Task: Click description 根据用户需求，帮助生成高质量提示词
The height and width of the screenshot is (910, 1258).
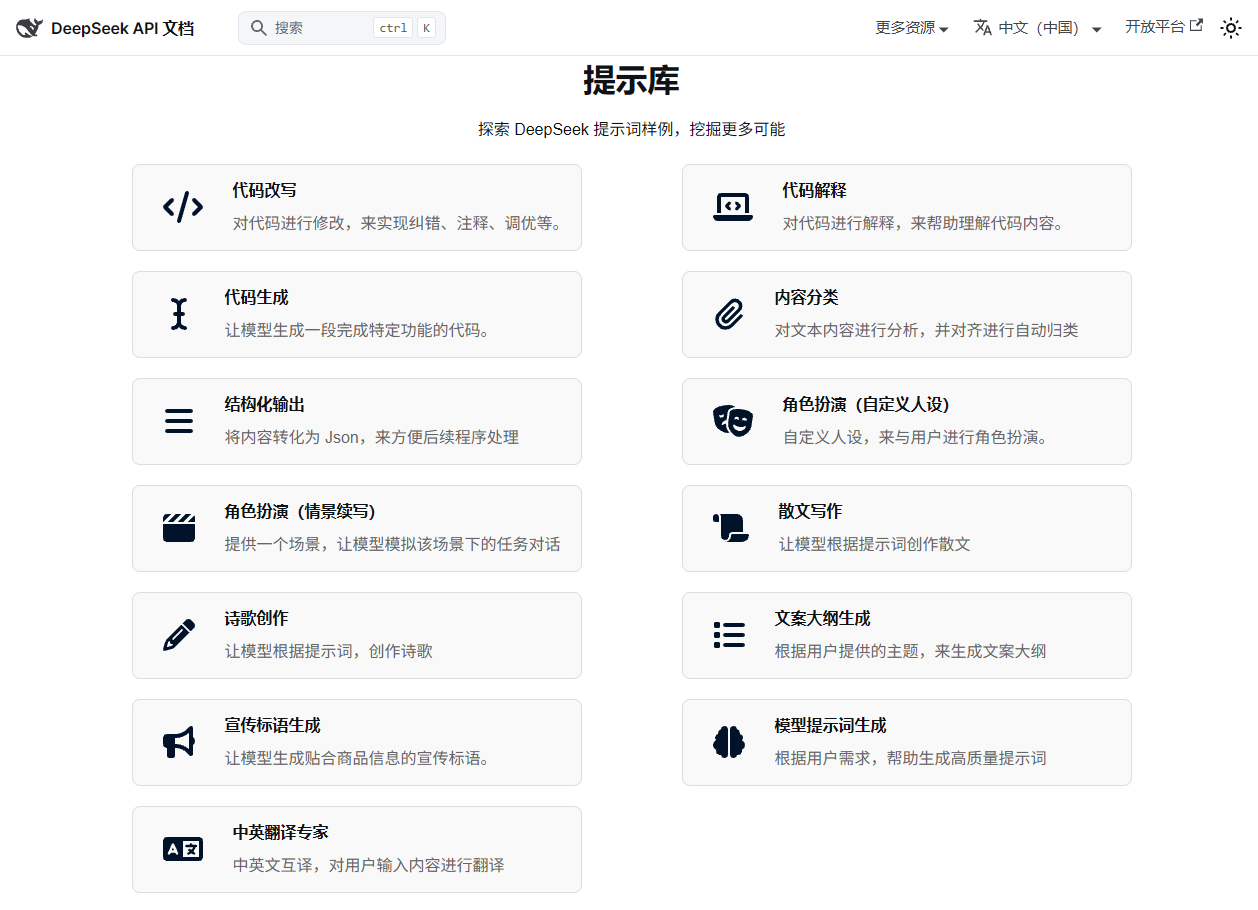Action: [x=910, y=758]
